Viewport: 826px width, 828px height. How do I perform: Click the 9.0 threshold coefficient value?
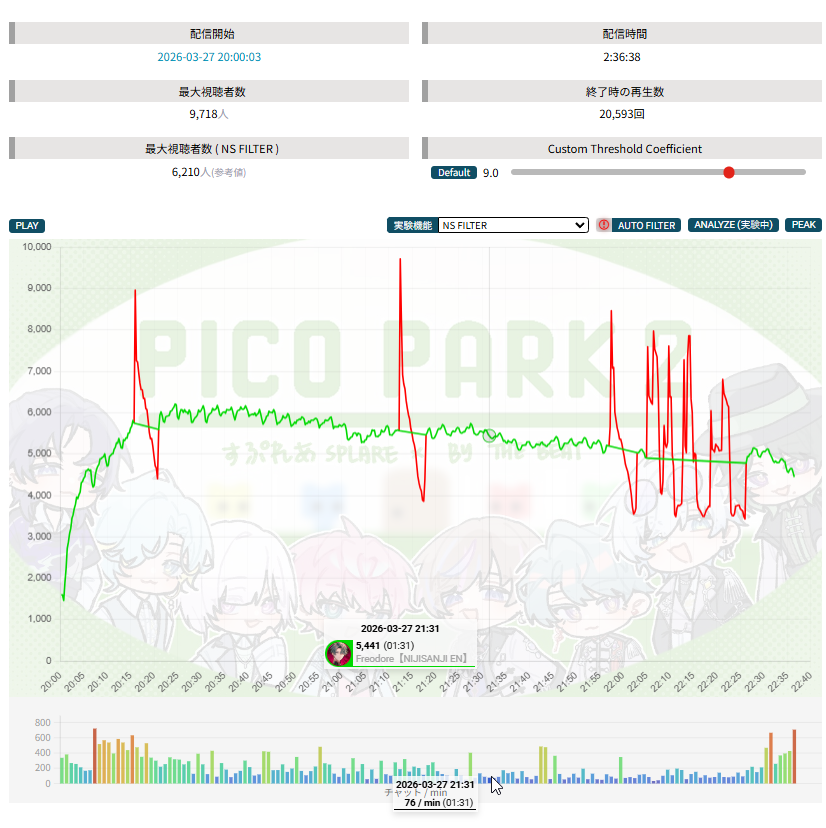point(491,173)
